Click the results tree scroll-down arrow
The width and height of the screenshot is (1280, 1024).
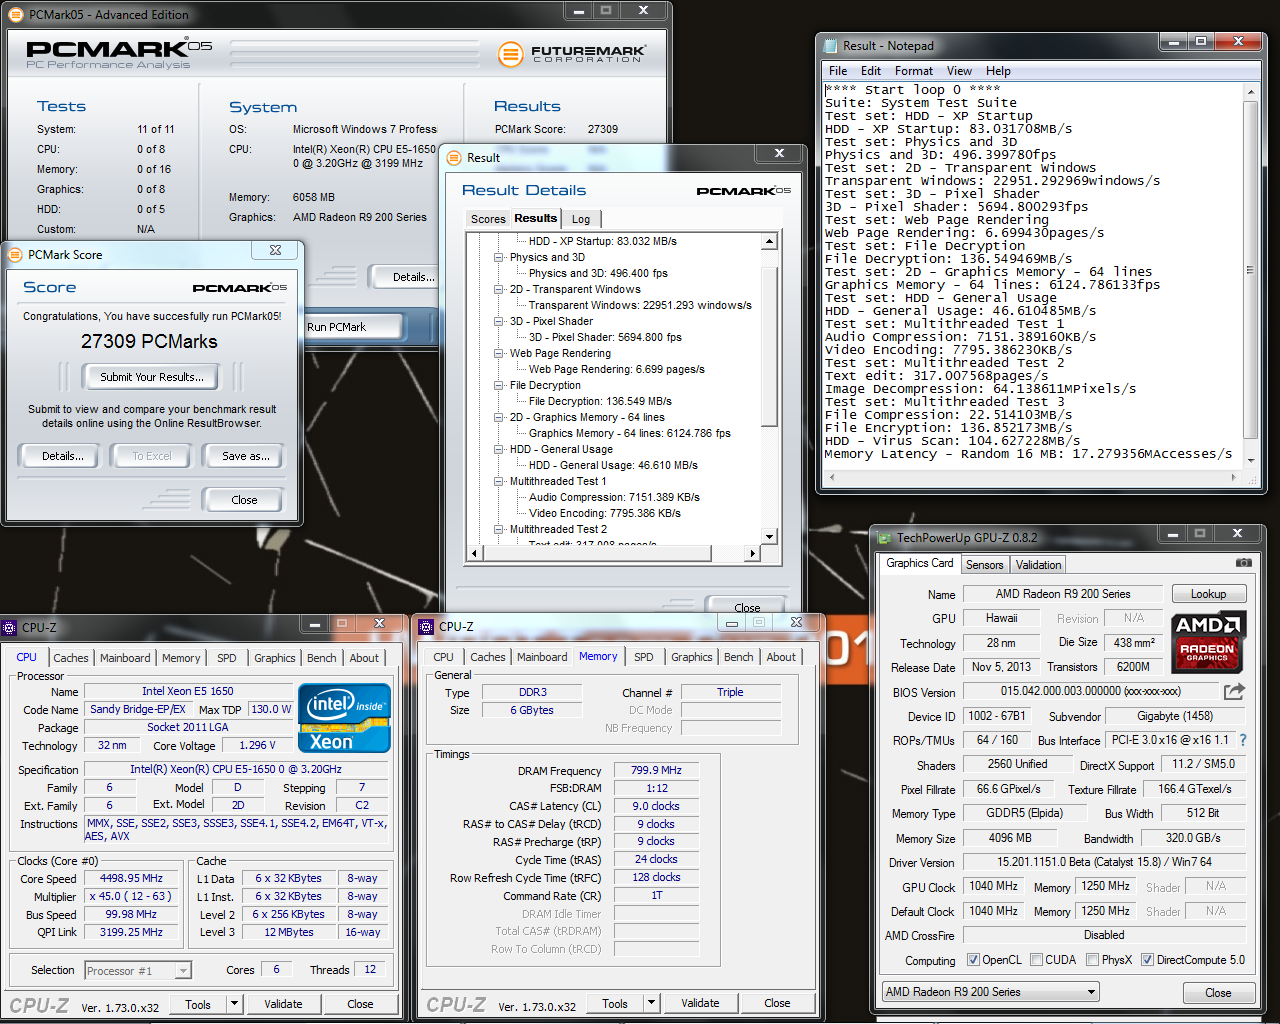(x=769, y=537)
